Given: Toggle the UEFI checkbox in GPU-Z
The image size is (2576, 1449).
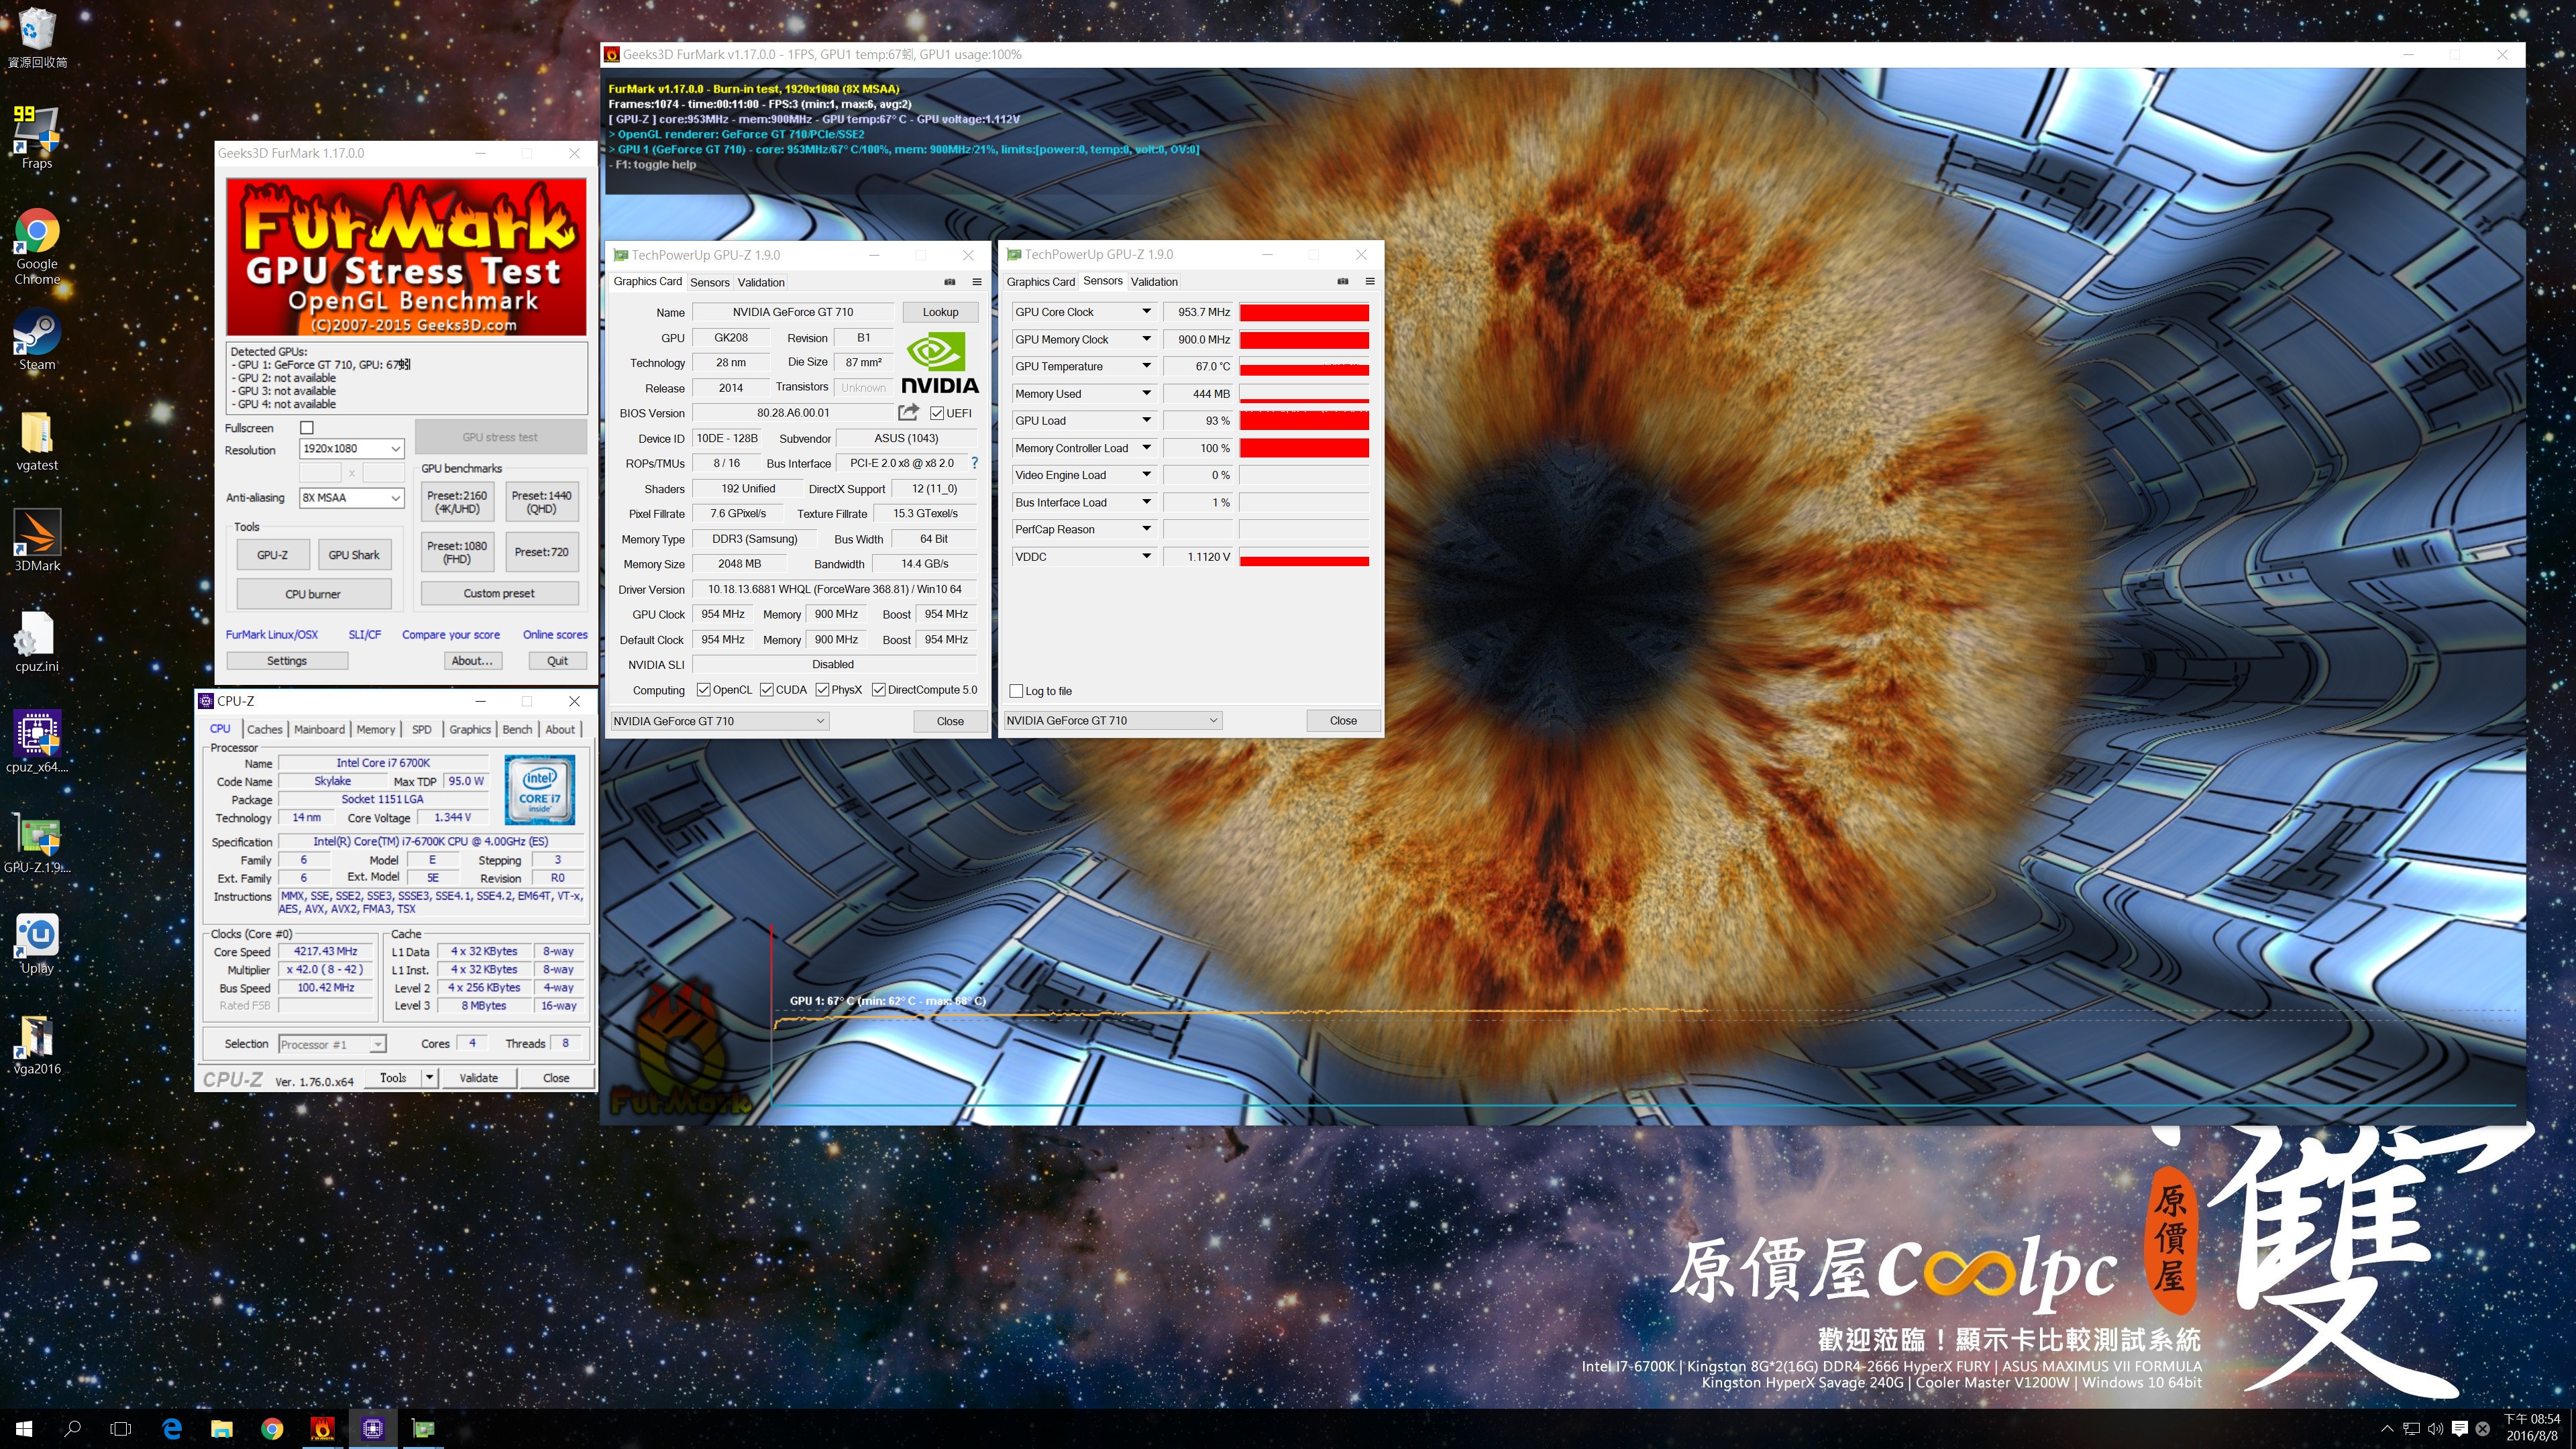Looking at the screenshot, I should pos(937,413).
